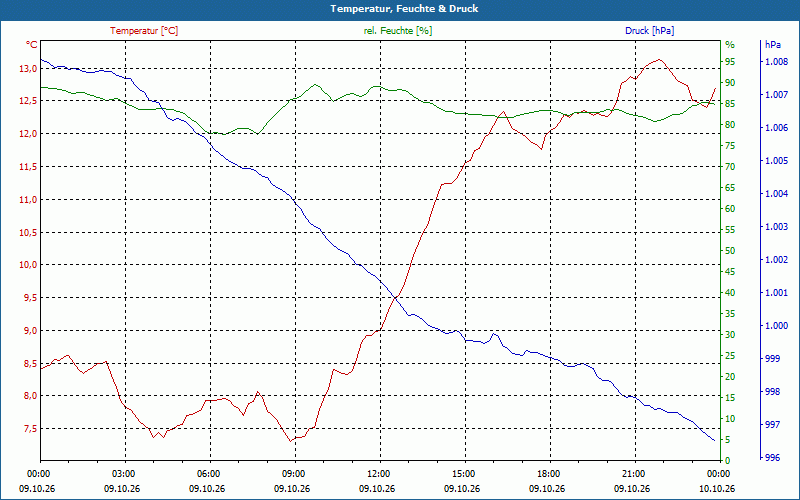Viewport: 800px width, 500px height.
Task: Click the blue 'hPa' axis unit label
Action: (772, 45)
